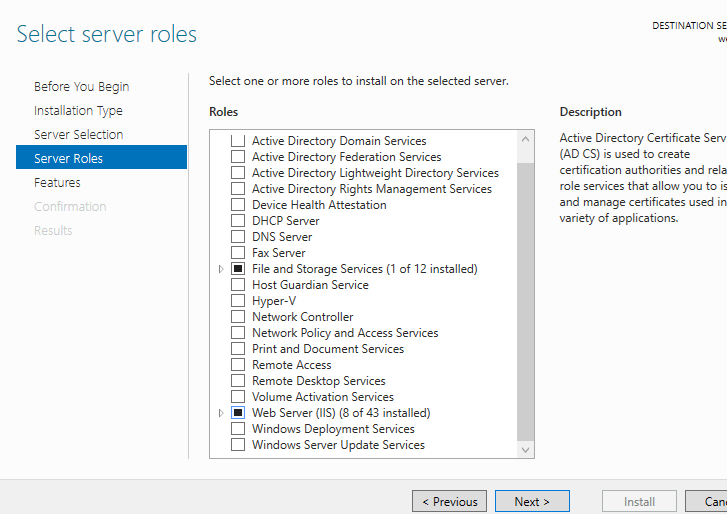This screenshot has width=727, height=514.
Task: Jump to the Features step
Action: [x=57, y=183]
